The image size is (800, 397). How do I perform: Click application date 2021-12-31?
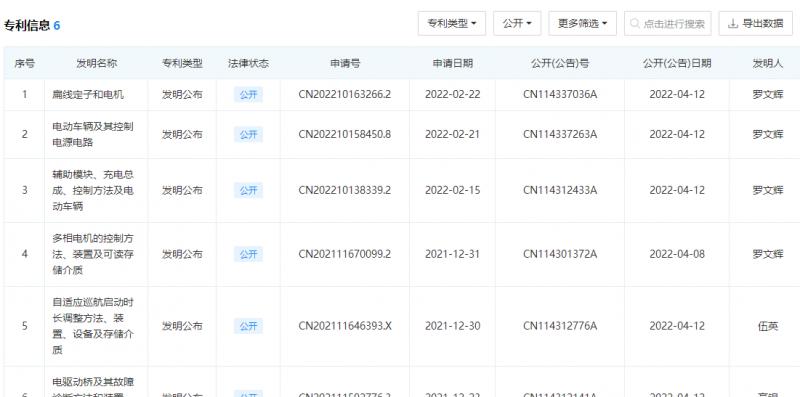point(453,254)
